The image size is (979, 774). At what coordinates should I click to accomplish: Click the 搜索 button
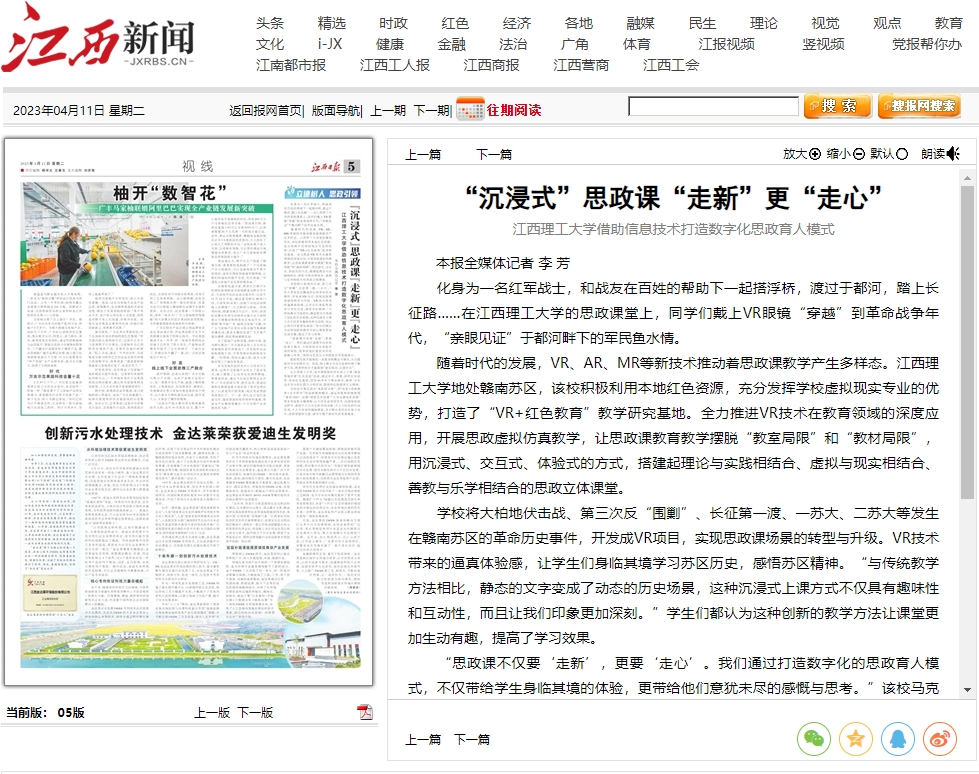(x=837, y=106)
